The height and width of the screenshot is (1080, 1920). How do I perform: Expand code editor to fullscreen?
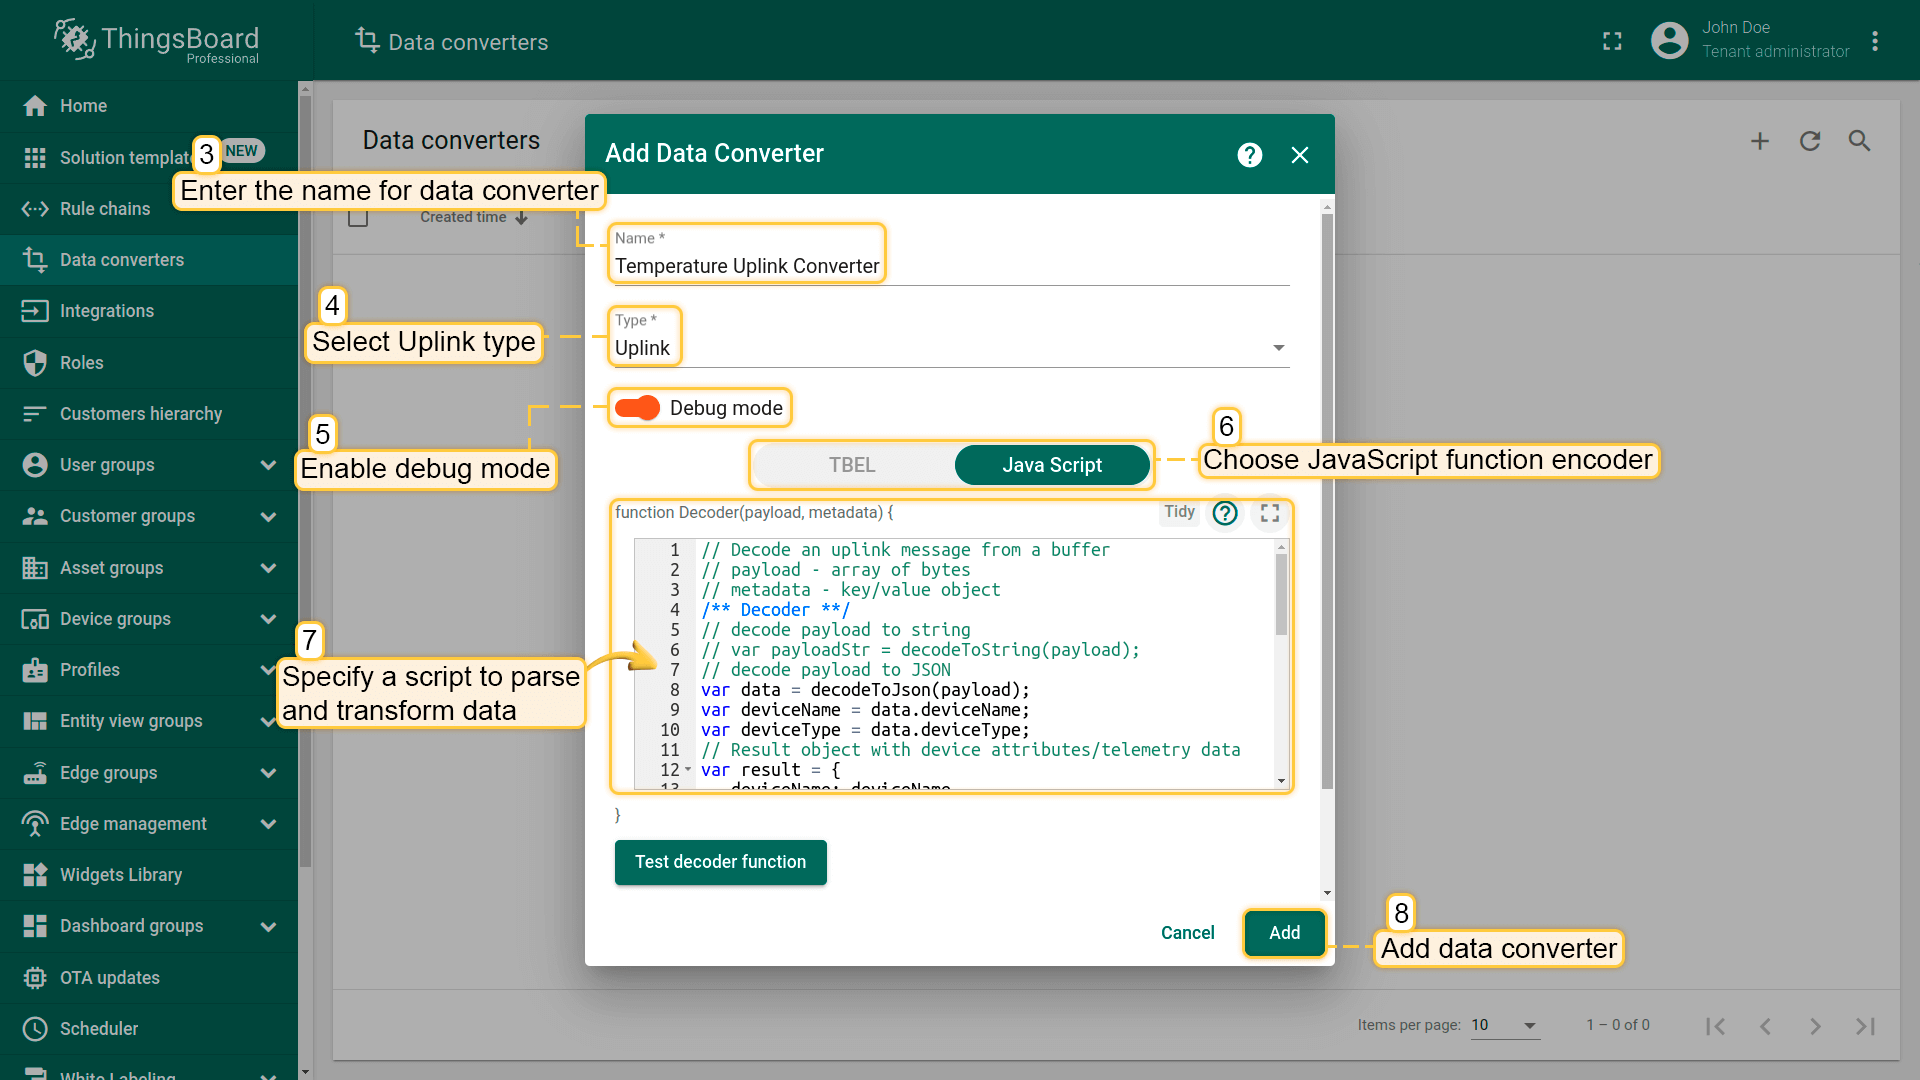coord(1270,513)
